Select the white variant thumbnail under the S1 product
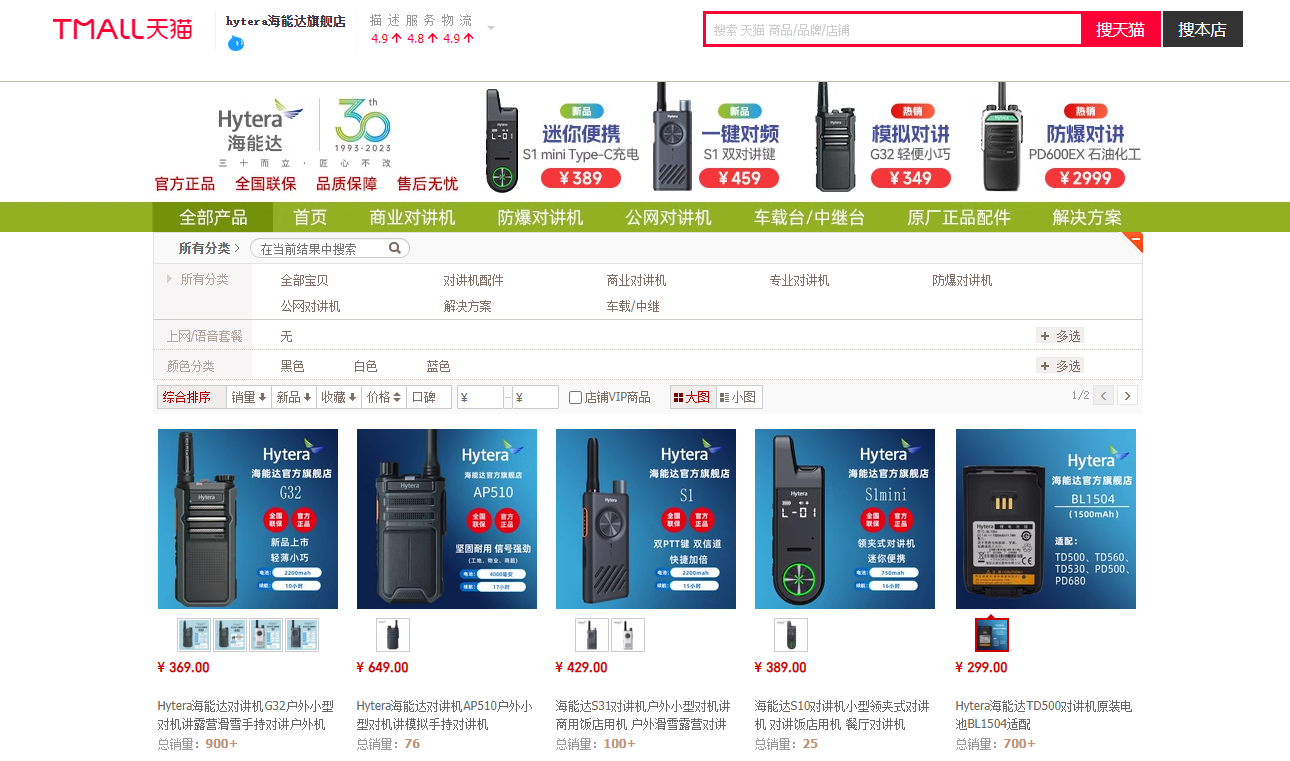This screenshot has width=1290, height=761. (628, 635)
